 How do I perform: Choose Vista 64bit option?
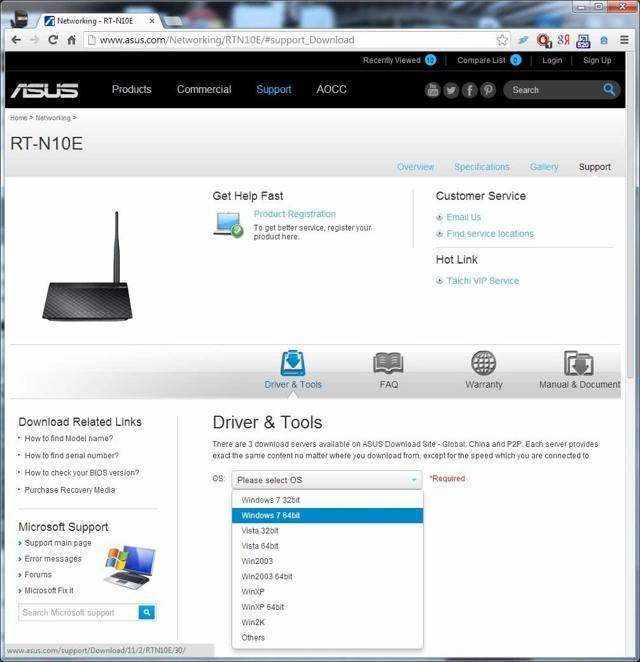point(327,546)
